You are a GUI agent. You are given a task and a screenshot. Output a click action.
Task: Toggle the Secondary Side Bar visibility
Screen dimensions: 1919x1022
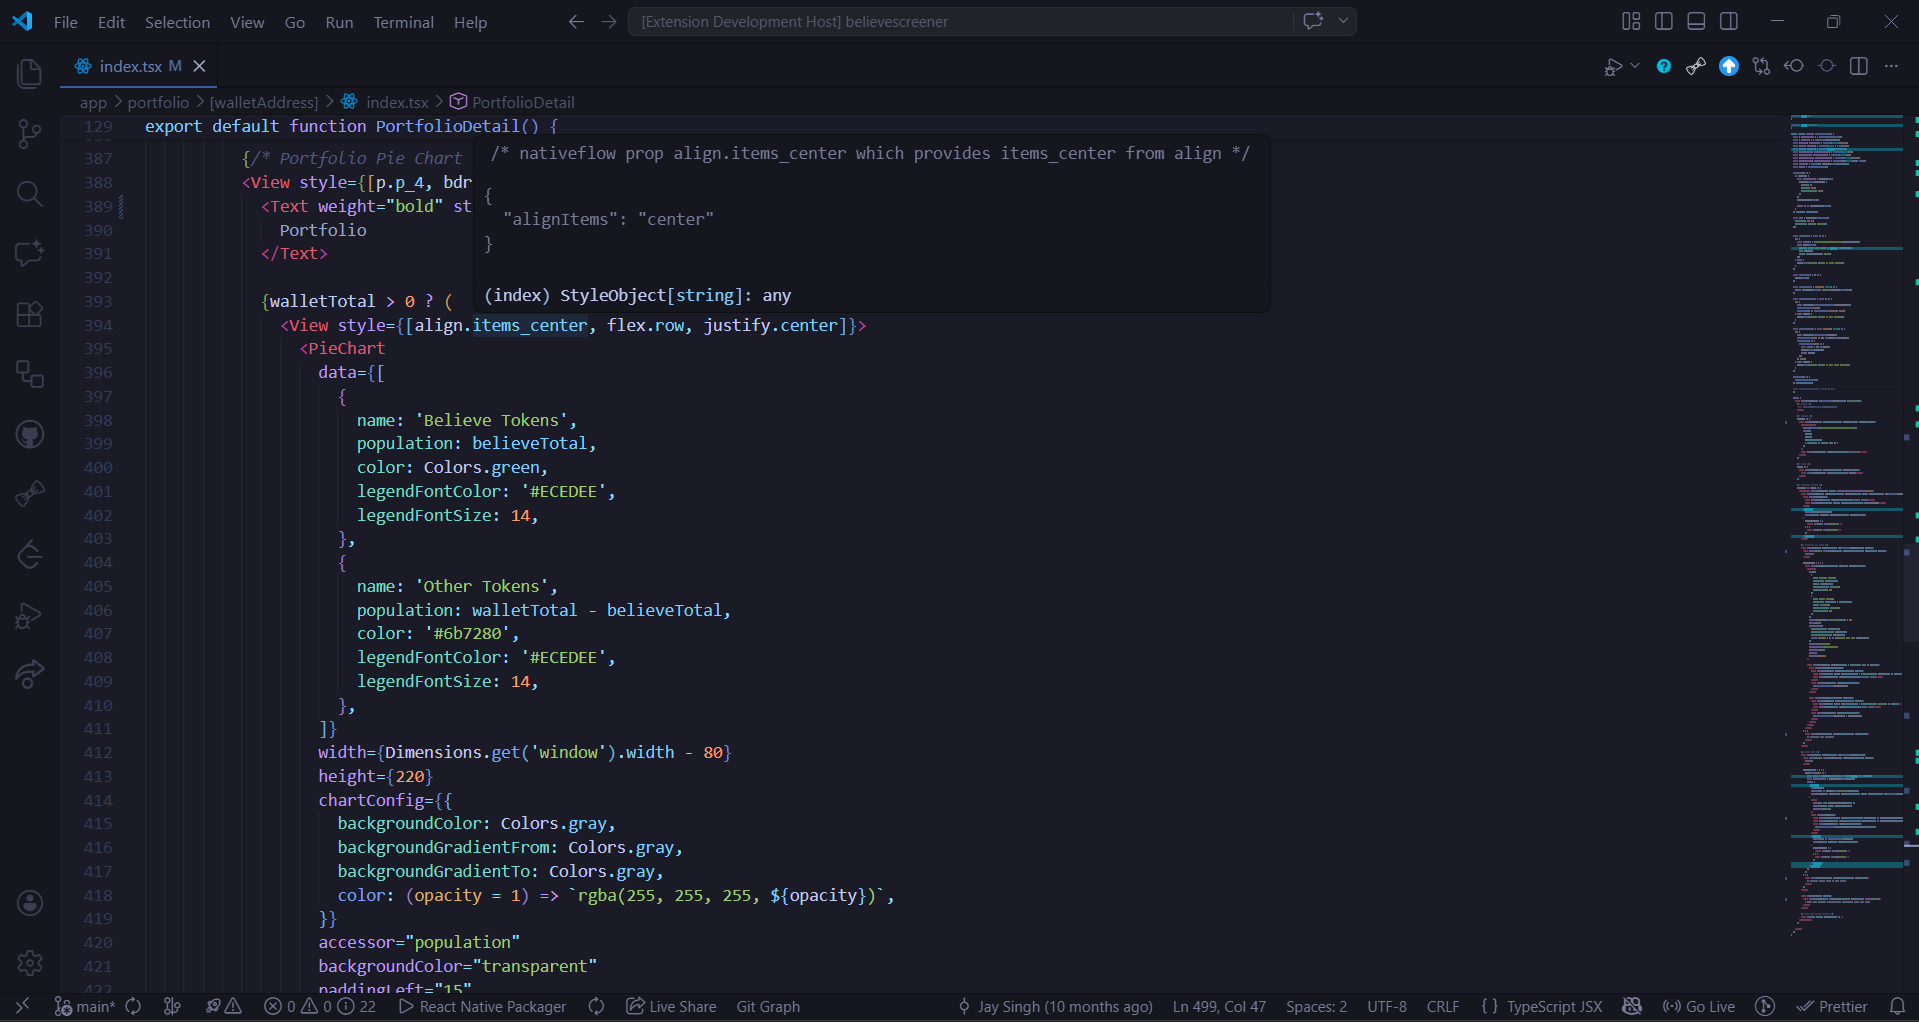[1729, 21]
